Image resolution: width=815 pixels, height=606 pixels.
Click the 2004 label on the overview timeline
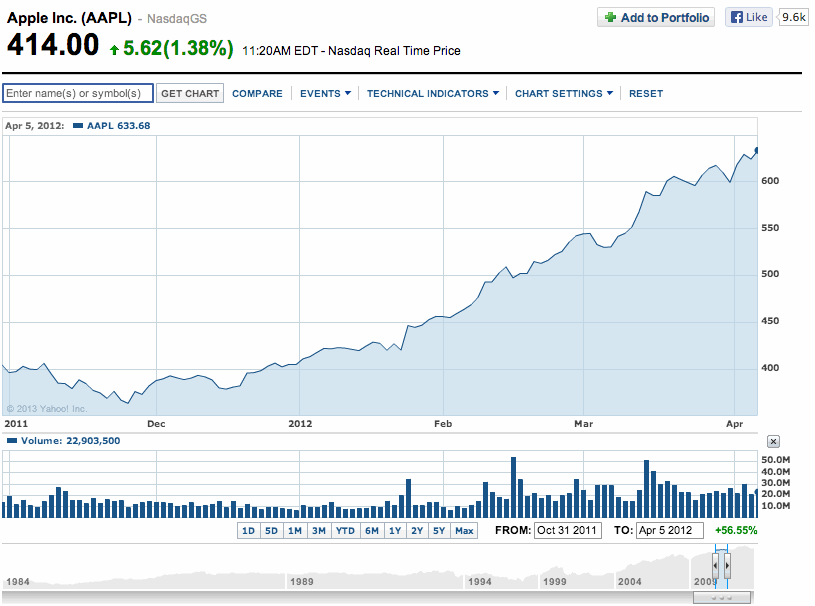point(629,582)
